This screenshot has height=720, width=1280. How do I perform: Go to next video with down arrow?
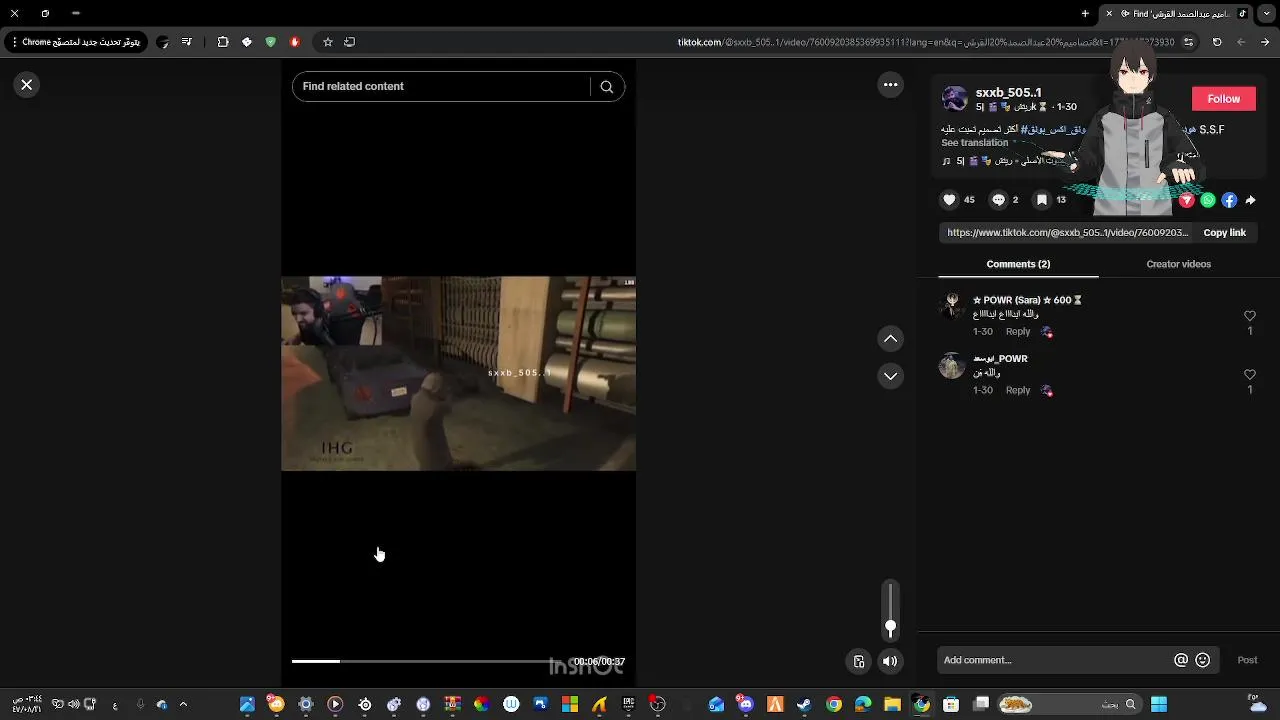(x=890, y=376)
